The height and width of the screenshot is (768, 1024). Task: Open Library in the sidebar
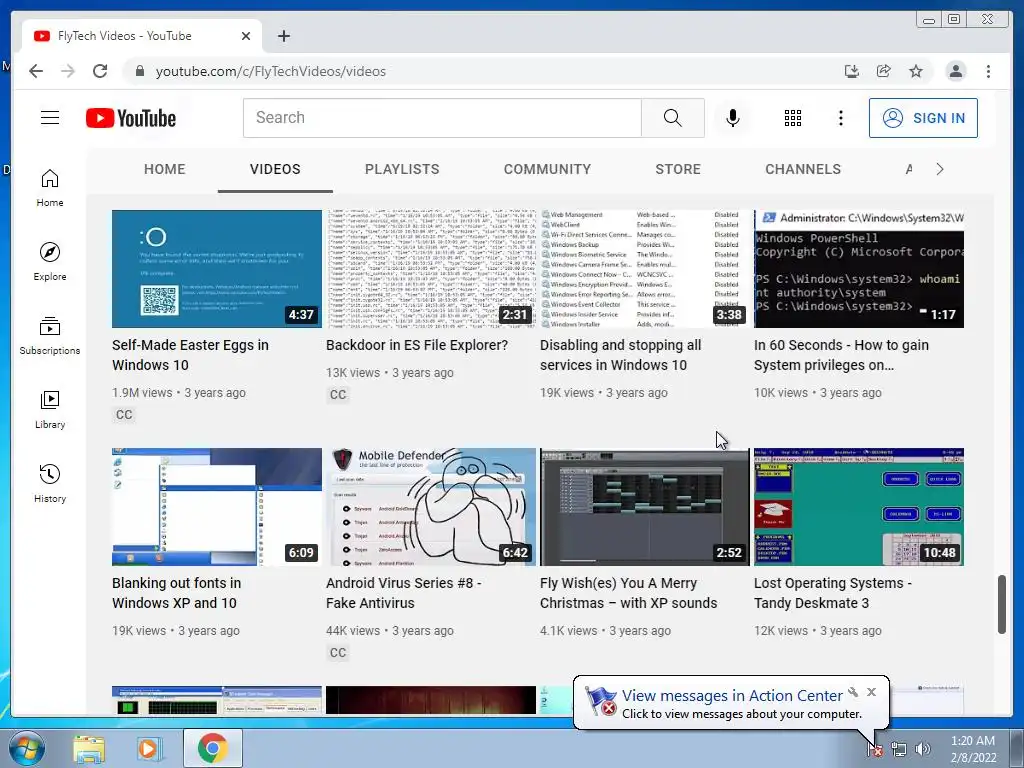[50, 409]
